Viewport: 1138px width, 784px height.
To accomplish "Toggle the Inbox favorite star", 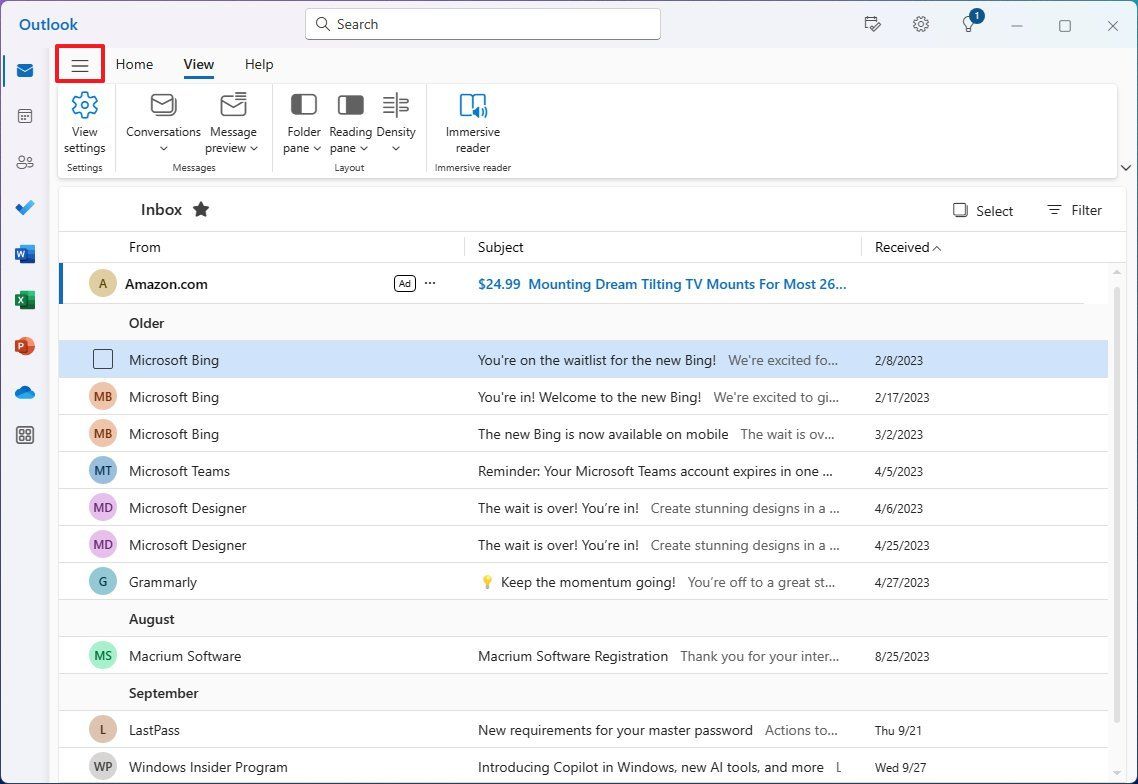I will click(201, 210).
